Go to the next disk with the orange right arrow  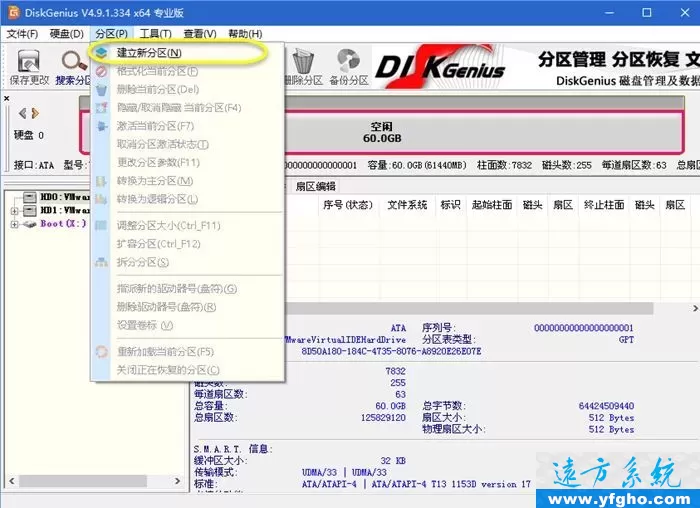[x=35, y=113]
